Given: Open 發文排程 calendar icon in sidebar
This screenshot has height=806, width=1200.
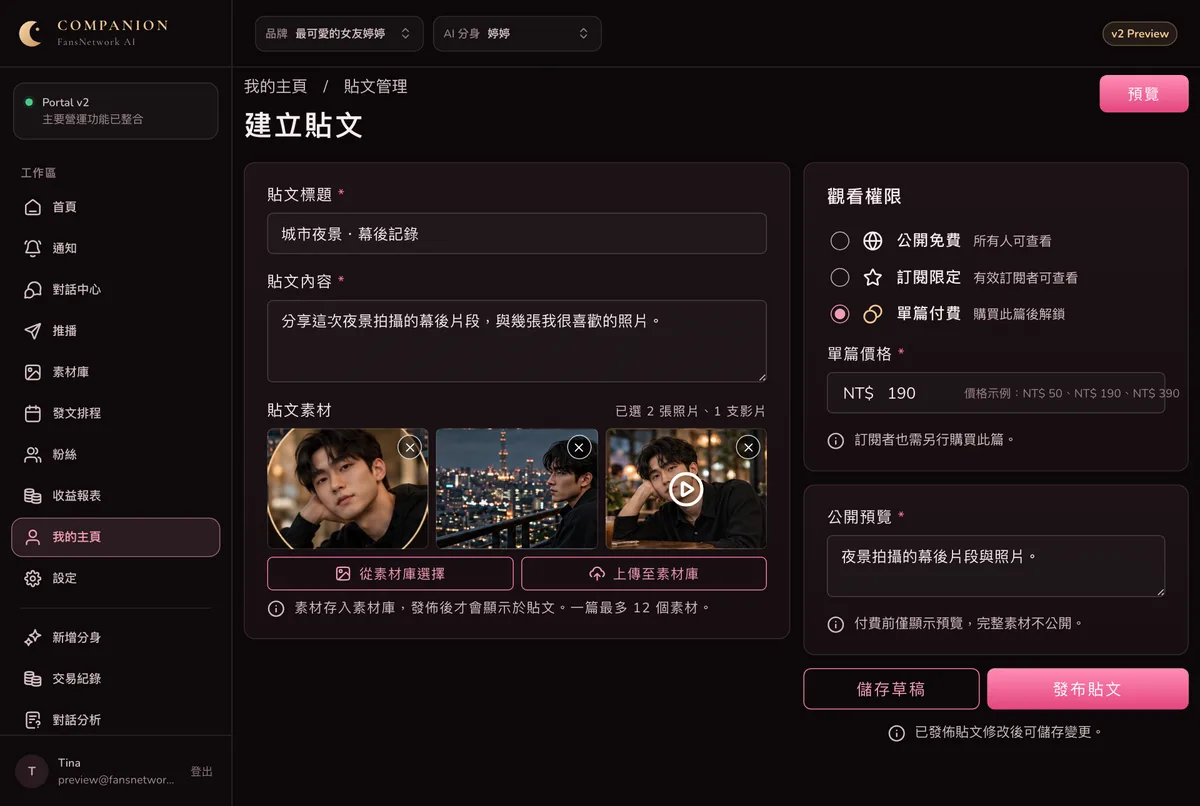Looking at the screenshot, I should [x=33, y=413].
